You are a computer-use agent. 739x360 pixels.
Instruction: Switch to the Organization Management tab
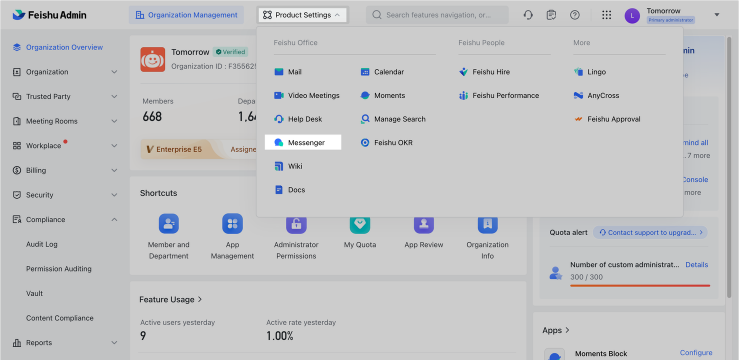(x=187, y=15)
